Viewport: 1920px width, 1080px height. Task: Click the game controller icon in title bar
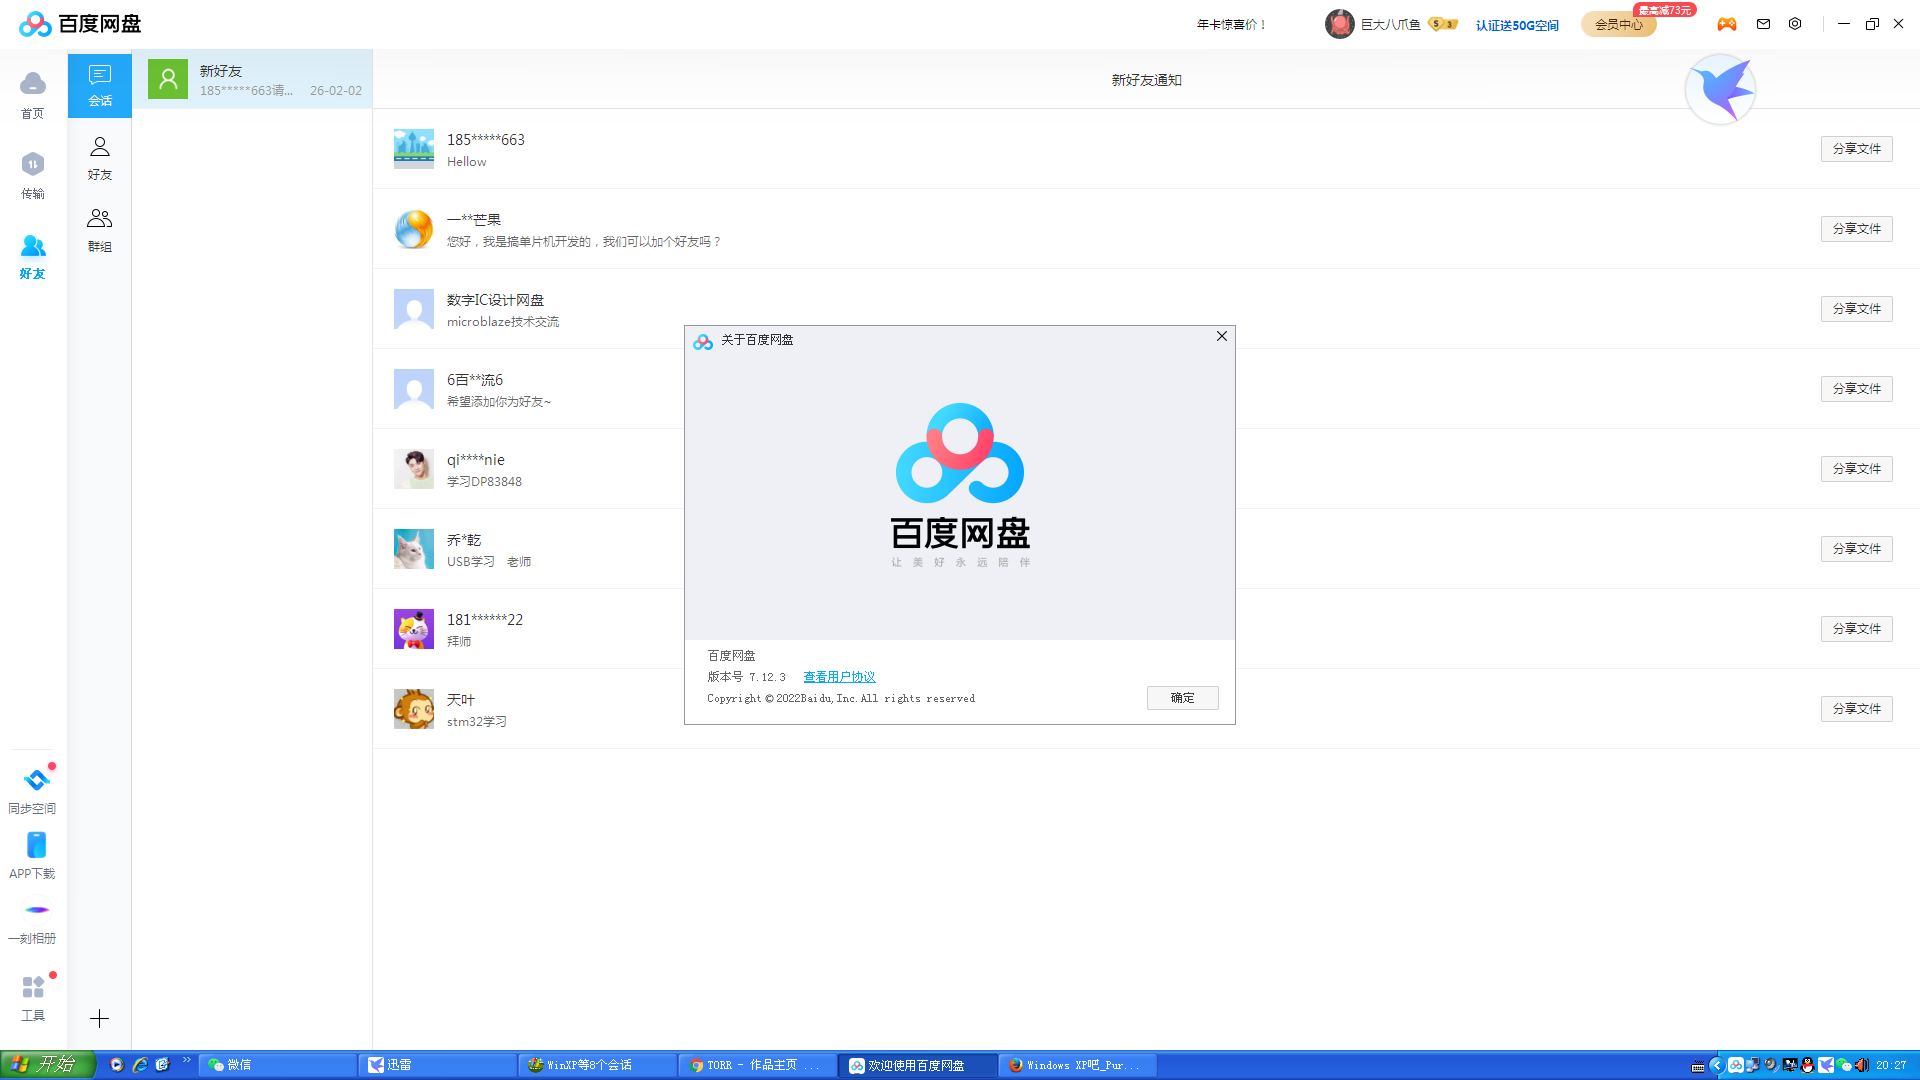point(1727,24)
